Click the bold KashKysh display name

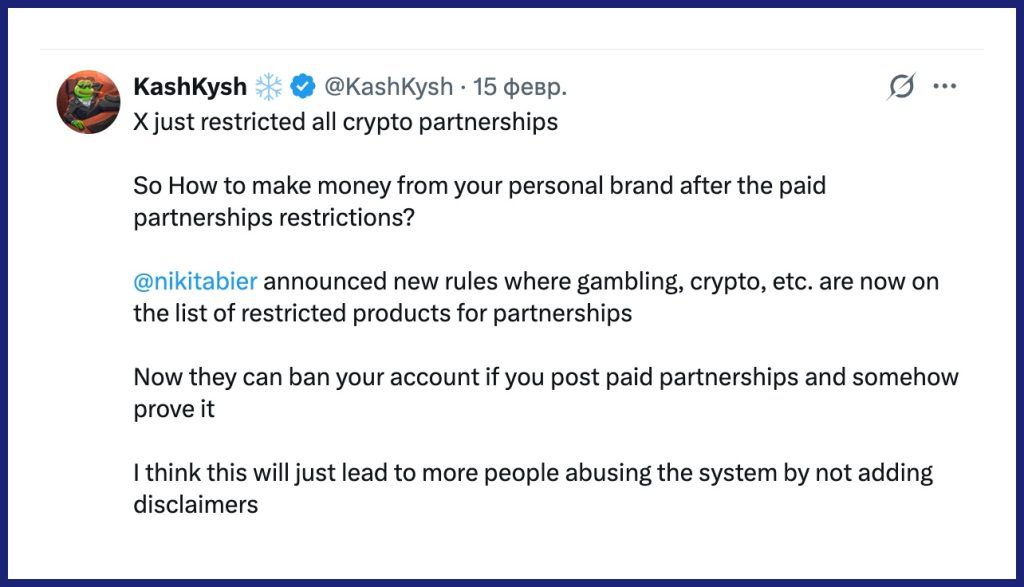pos(190,87)
